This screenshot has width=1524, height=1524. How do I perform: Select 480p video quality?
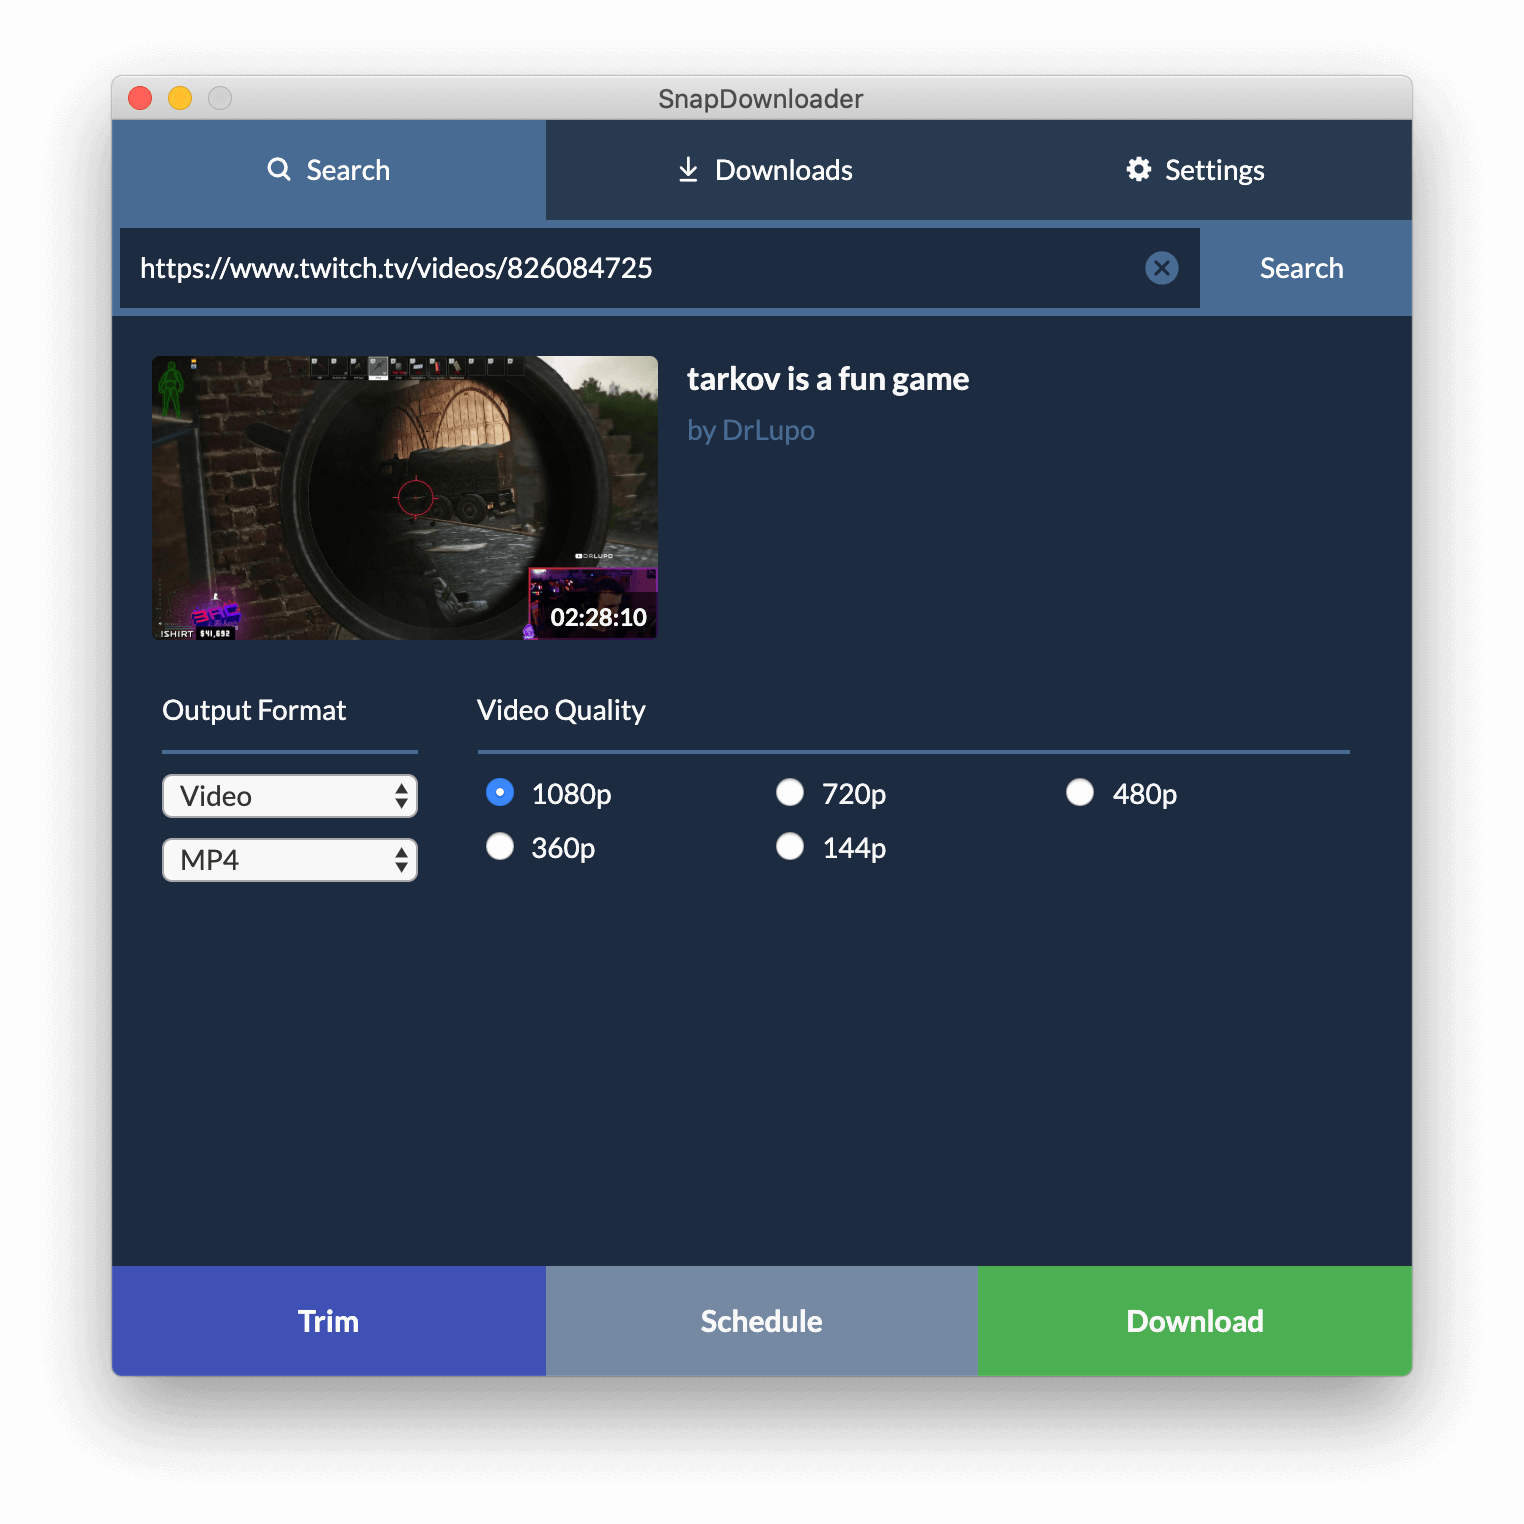tap(1080, 793)
